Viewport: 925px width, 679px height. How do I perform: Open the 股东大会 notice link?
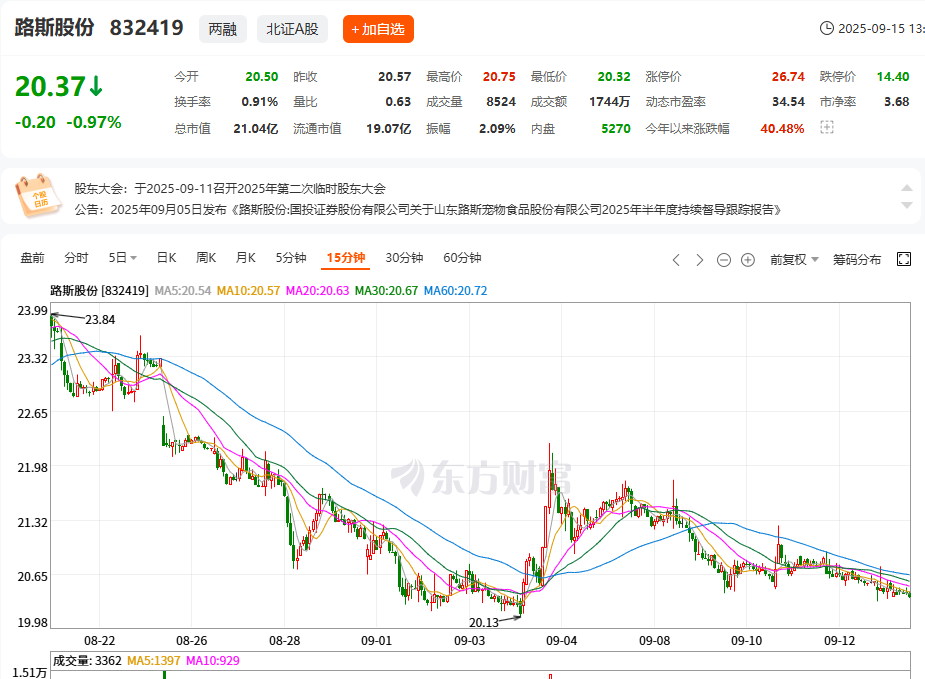coord(230,189)
